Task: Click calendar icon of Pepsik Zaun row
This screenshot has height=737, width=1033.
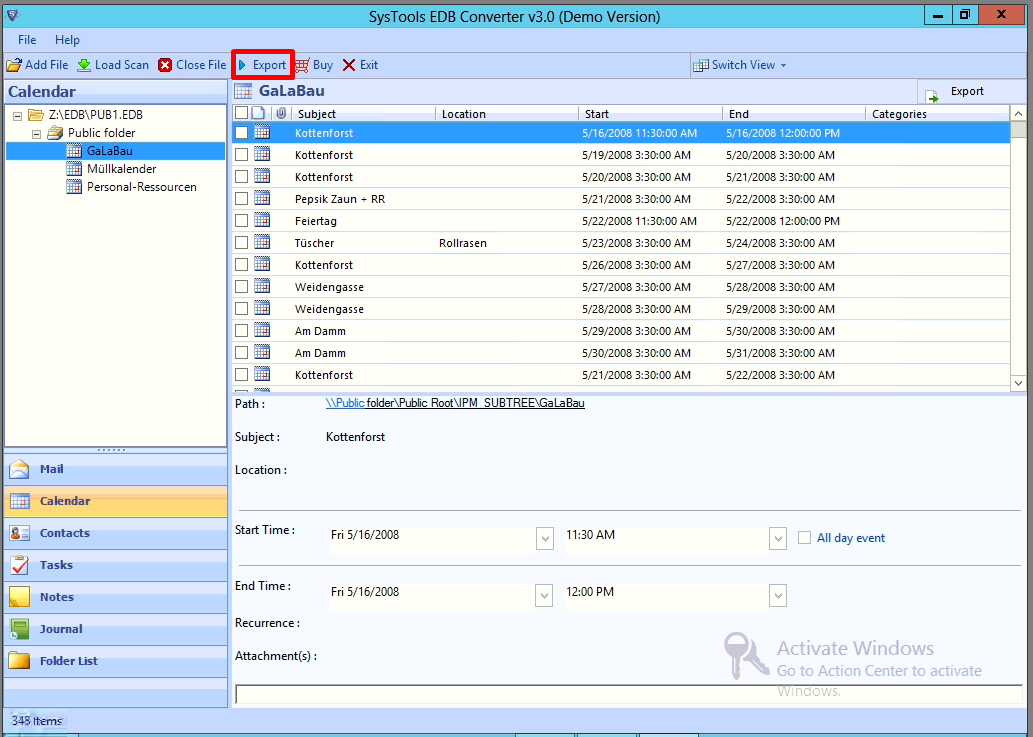Action: [262, 198]
